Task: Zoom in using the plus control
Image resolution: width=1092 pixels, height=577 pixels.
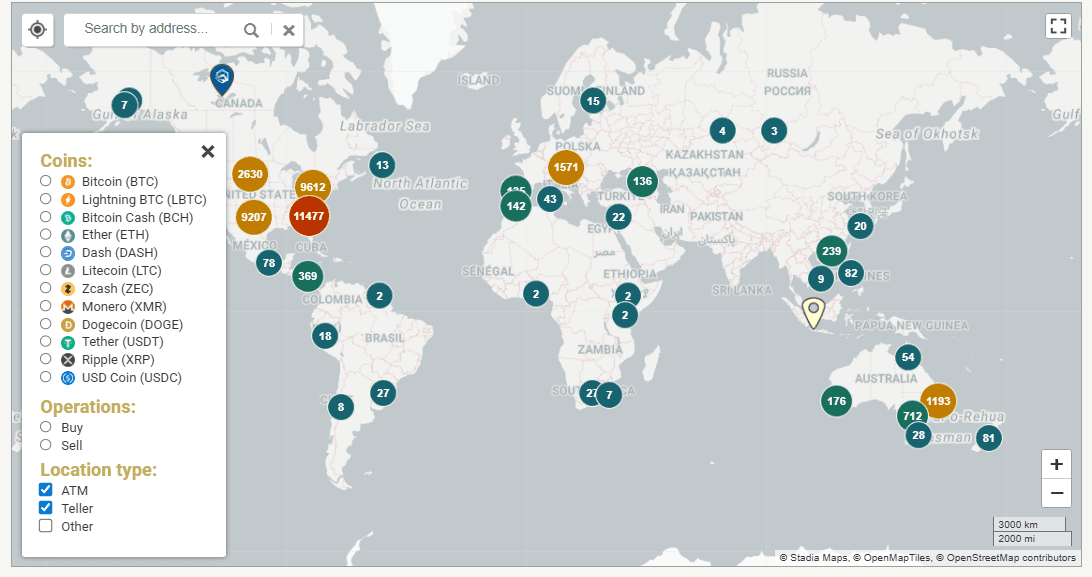Action: [x=1056, y=464]
